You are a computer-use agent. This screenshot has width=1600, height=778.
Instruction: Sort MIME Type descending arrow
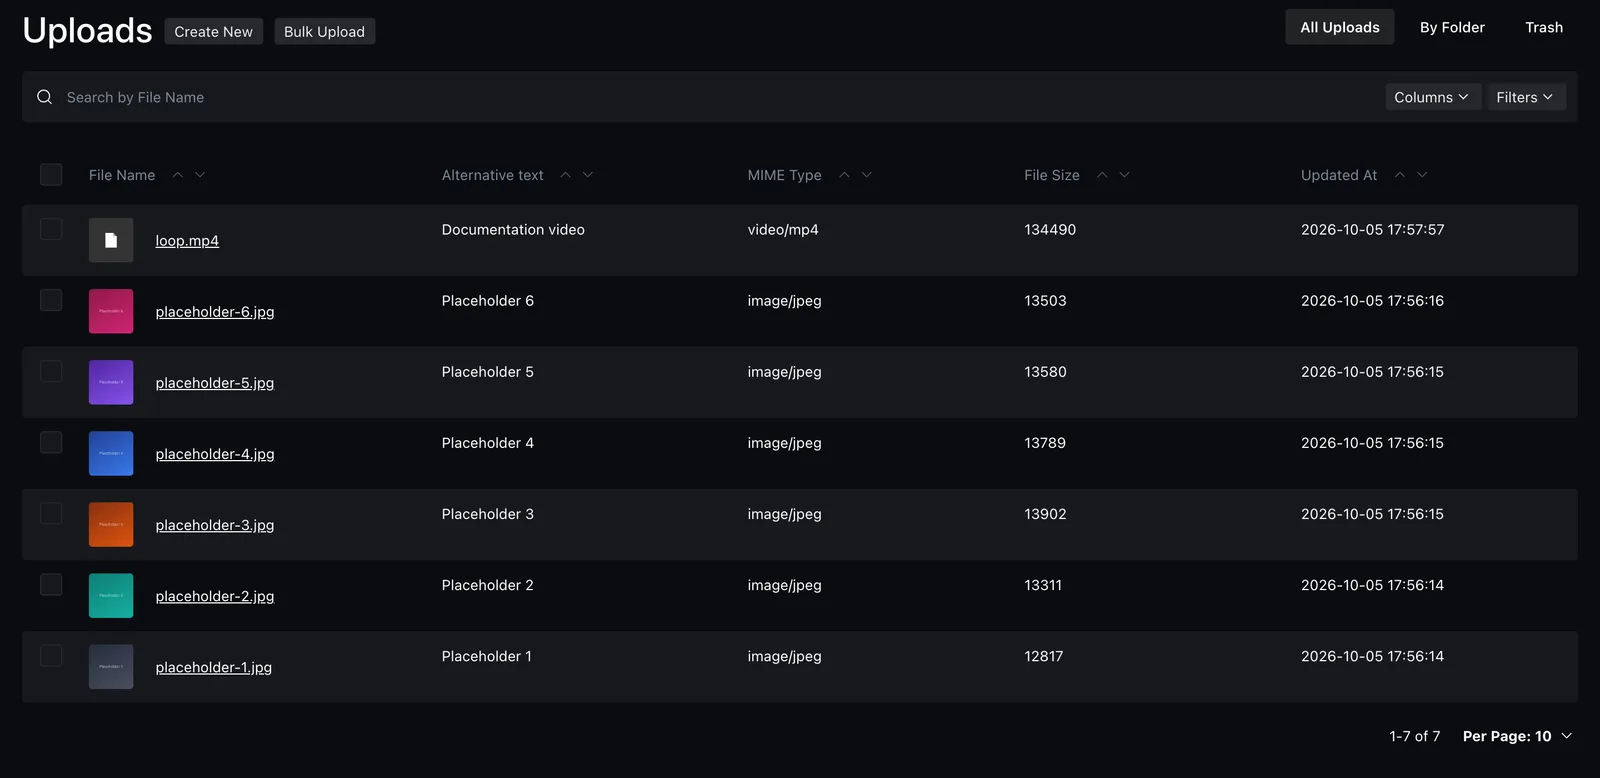pyautogui.click(x=867, y=175)
